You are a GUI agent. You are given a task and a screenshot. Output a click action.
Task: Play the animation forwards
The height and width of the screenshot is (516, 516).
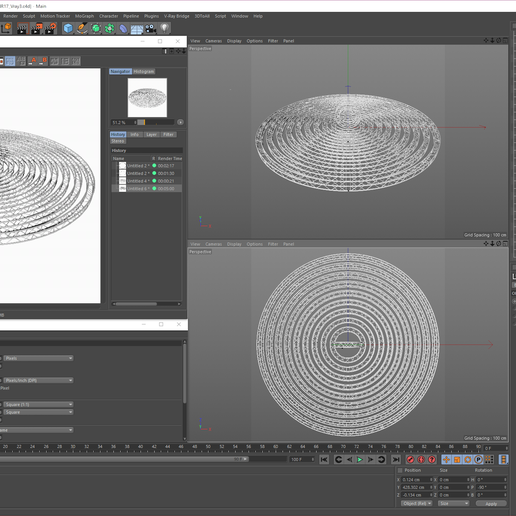360,460
